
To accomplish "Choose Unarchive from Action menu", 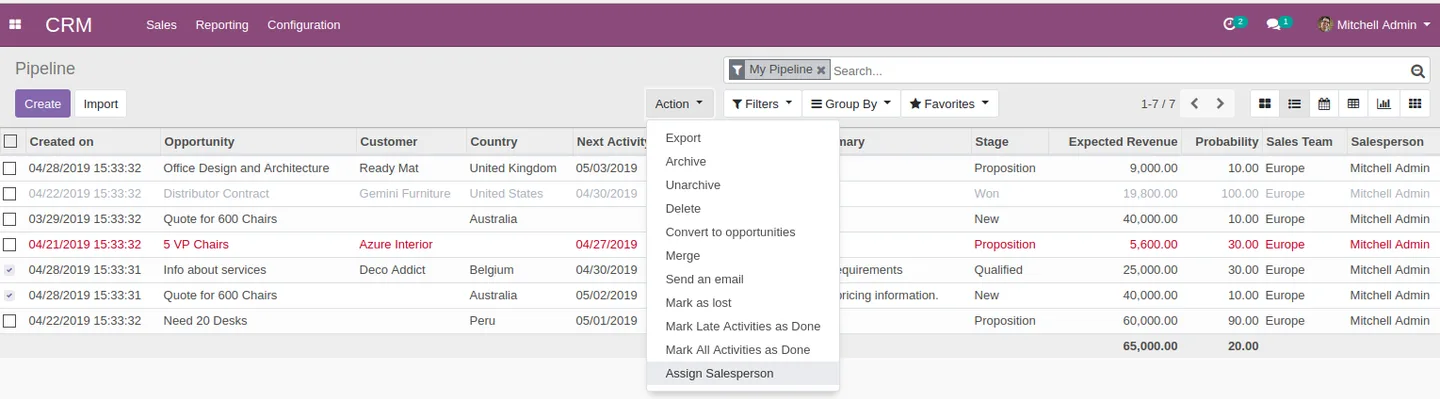I will click(743, 185).
